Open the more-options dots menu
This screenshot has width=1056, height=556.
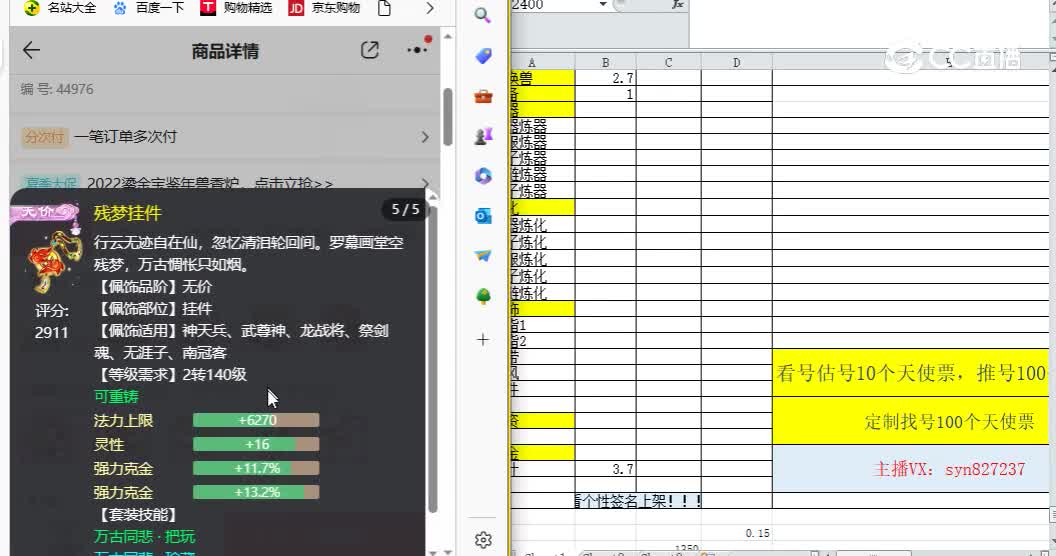pyautogui.click(x=417, y=50)
